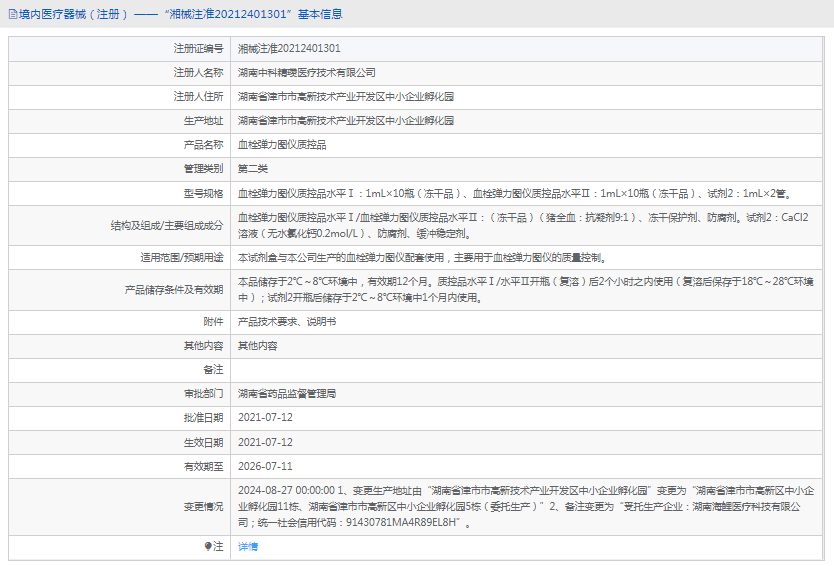Viewport: 834px width, 566px height.
Task: Select approval department 湖南省药品监督管理局
Action: (x=287, y=394)
